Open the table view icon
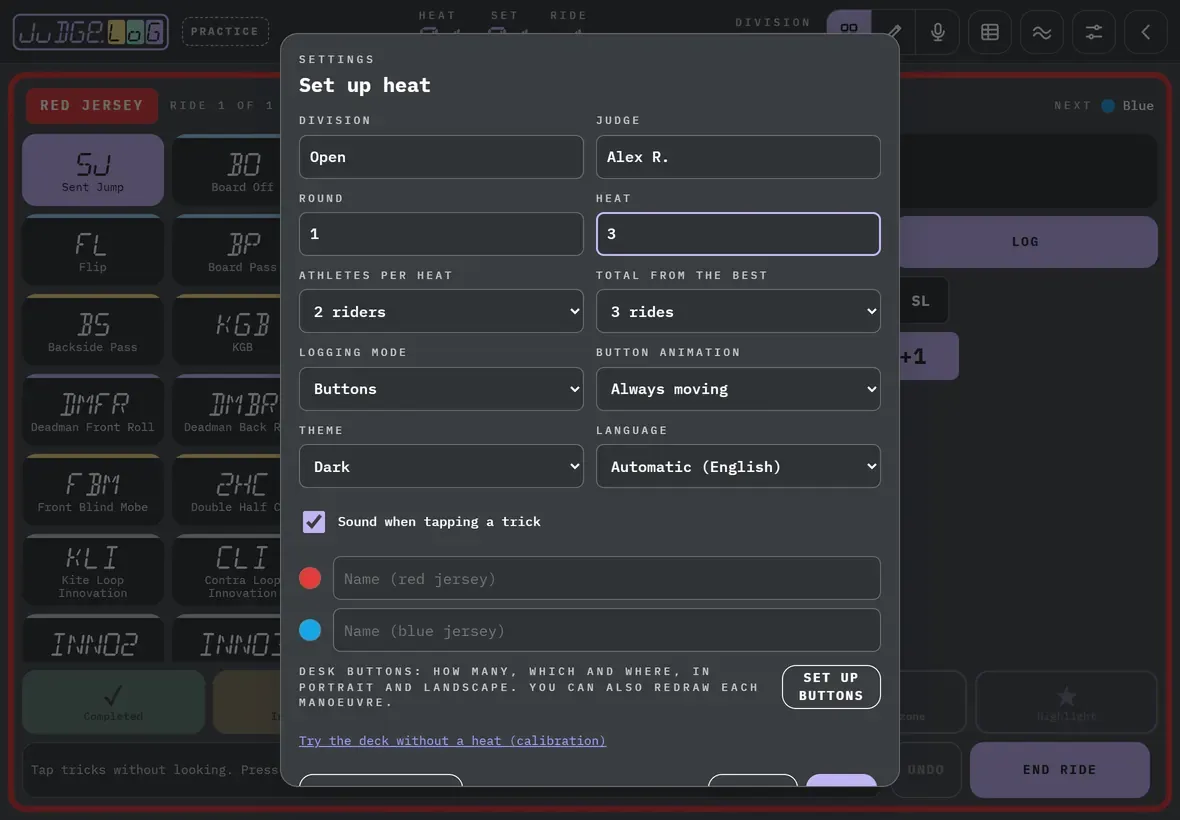The image size is (1180, 820). point(990,32)
